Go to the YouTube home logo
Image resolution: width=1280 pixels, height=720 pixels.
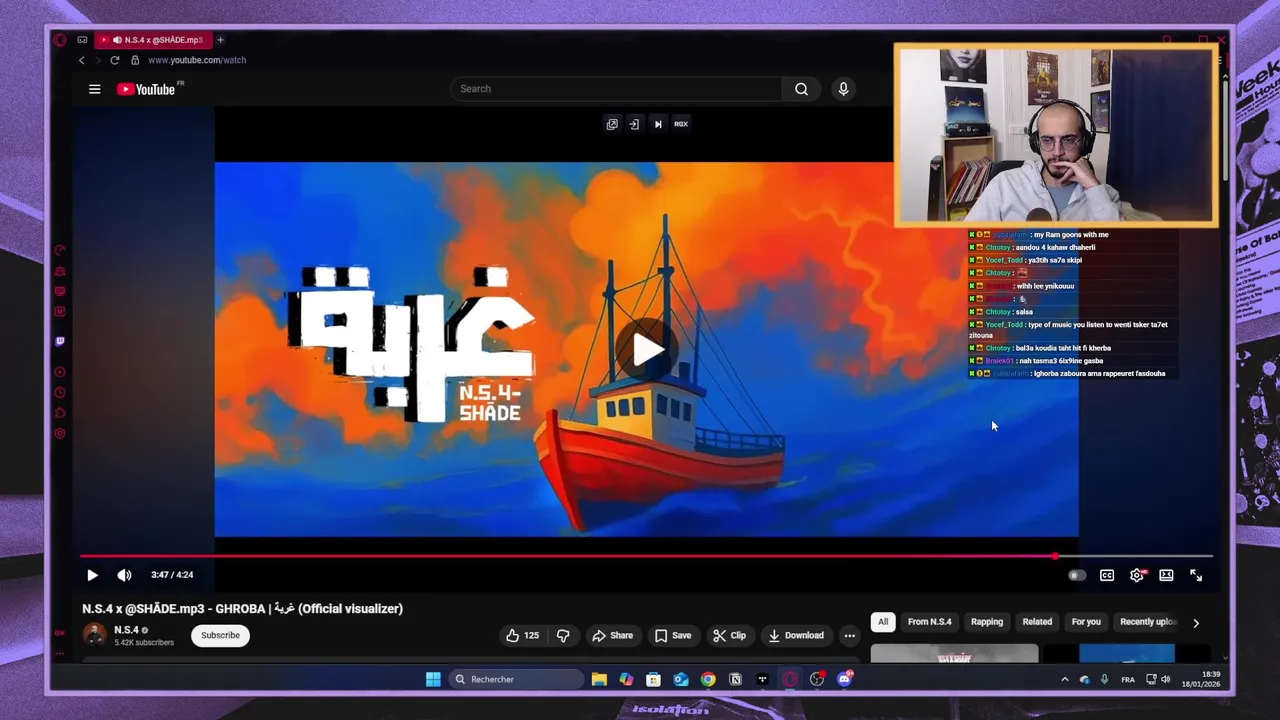coord(146,89)
